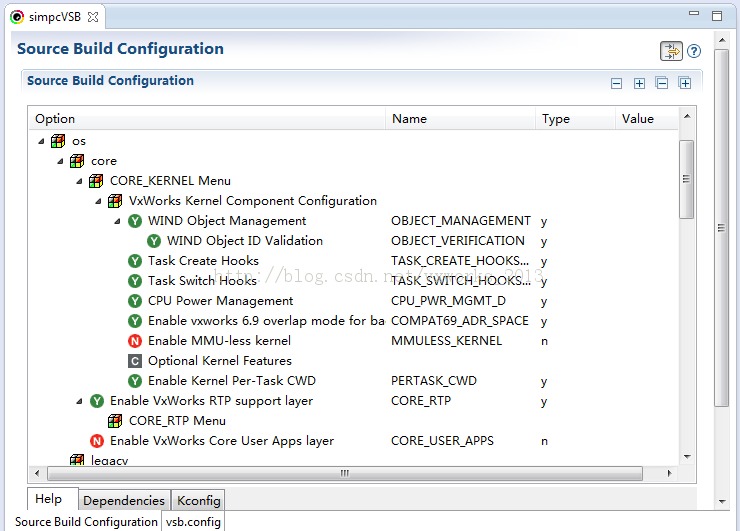
Task: Close the simpcVSB tab
Action: (93, 17)
